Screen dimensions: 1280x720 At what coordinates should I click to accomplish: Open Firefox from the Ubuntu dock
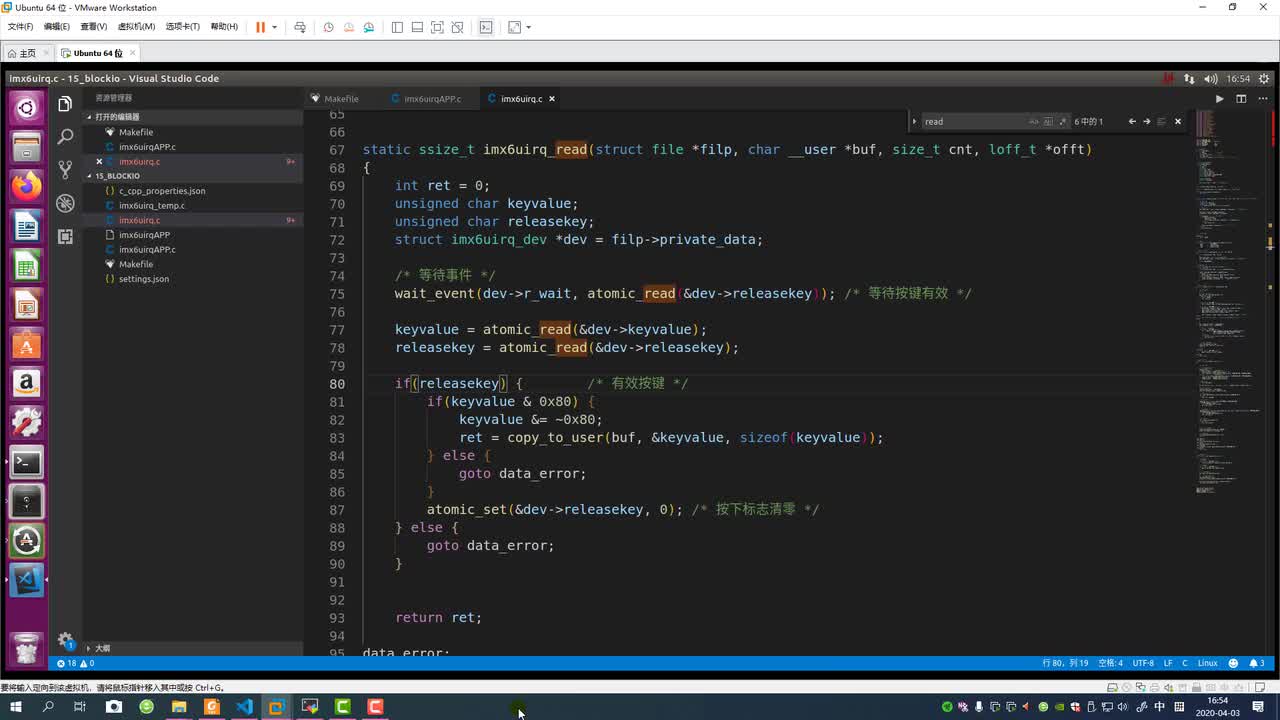pyautogui.click(x=27, y=186)
